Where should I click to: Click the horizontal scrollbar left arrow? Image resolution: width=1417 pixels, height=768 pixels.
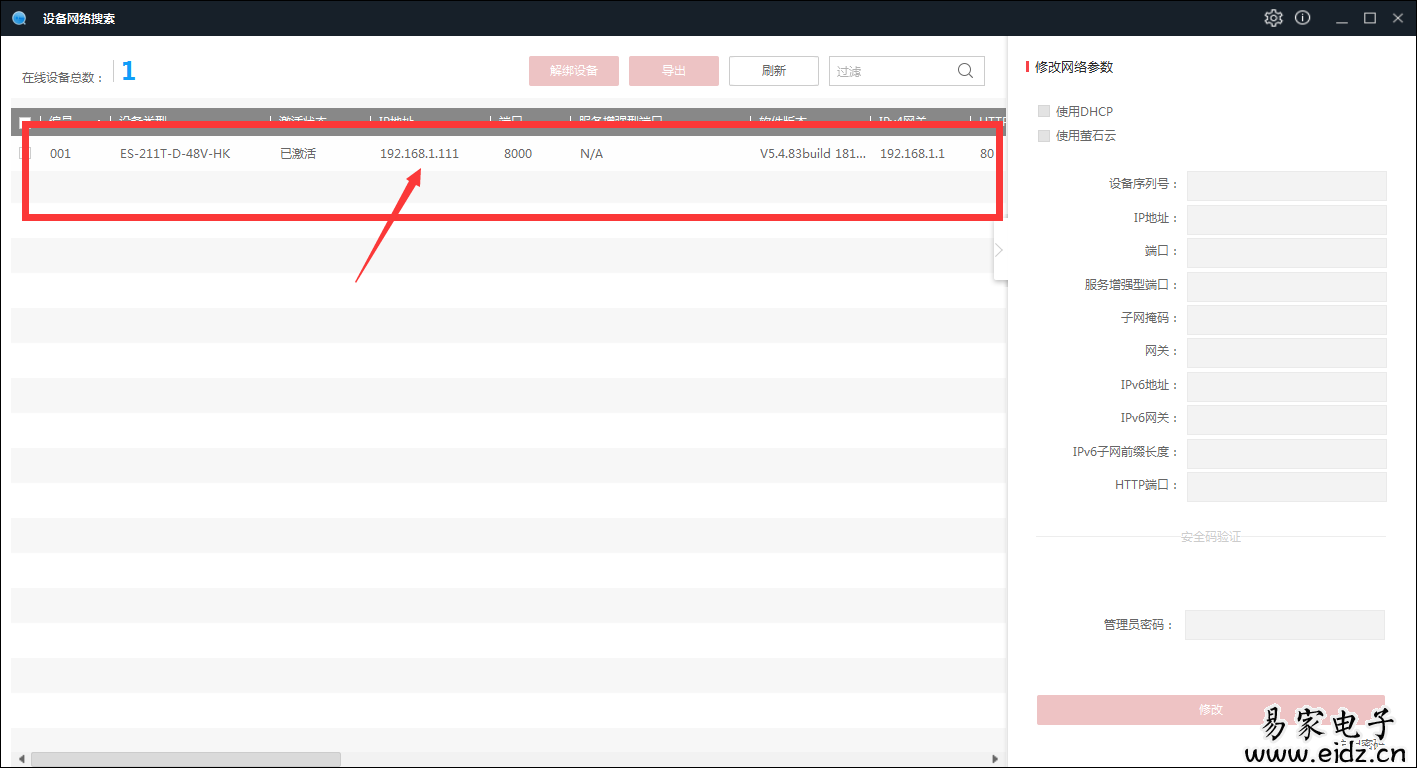(x=19, y=759)
